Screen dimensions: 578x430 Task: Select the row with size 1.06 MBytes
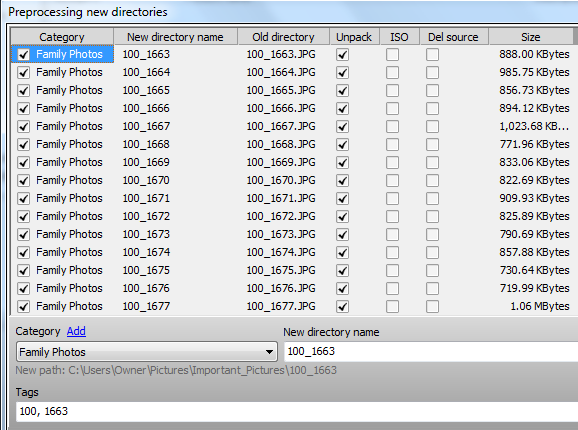[293, 307]
